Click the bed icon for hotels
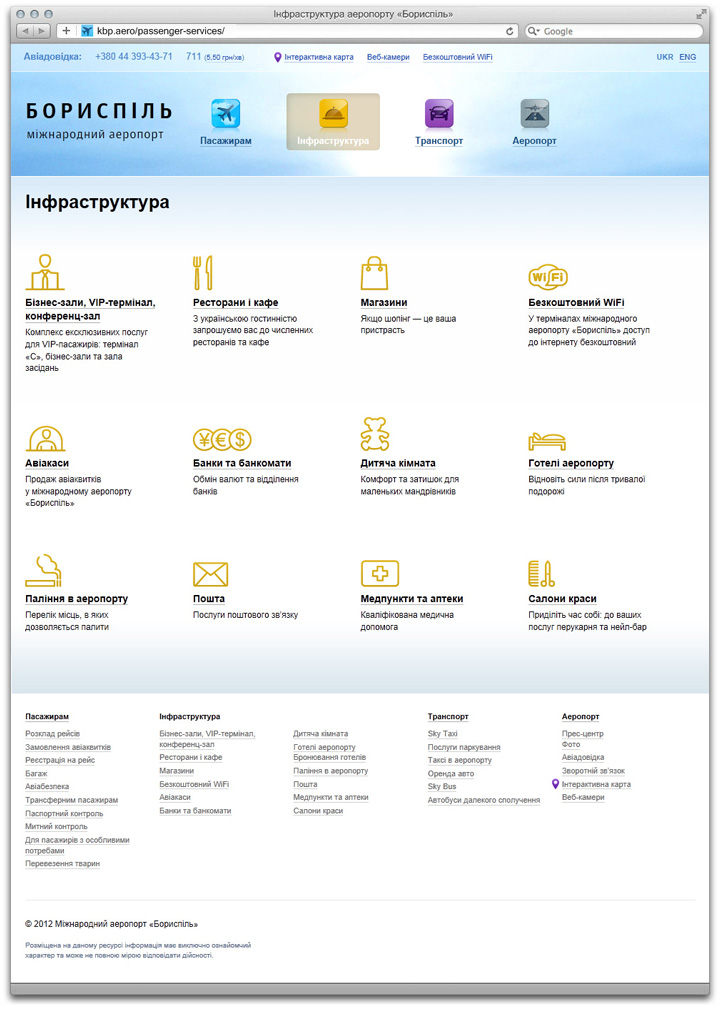Screen dimensions: 720x1010 (x=547, y=442)
